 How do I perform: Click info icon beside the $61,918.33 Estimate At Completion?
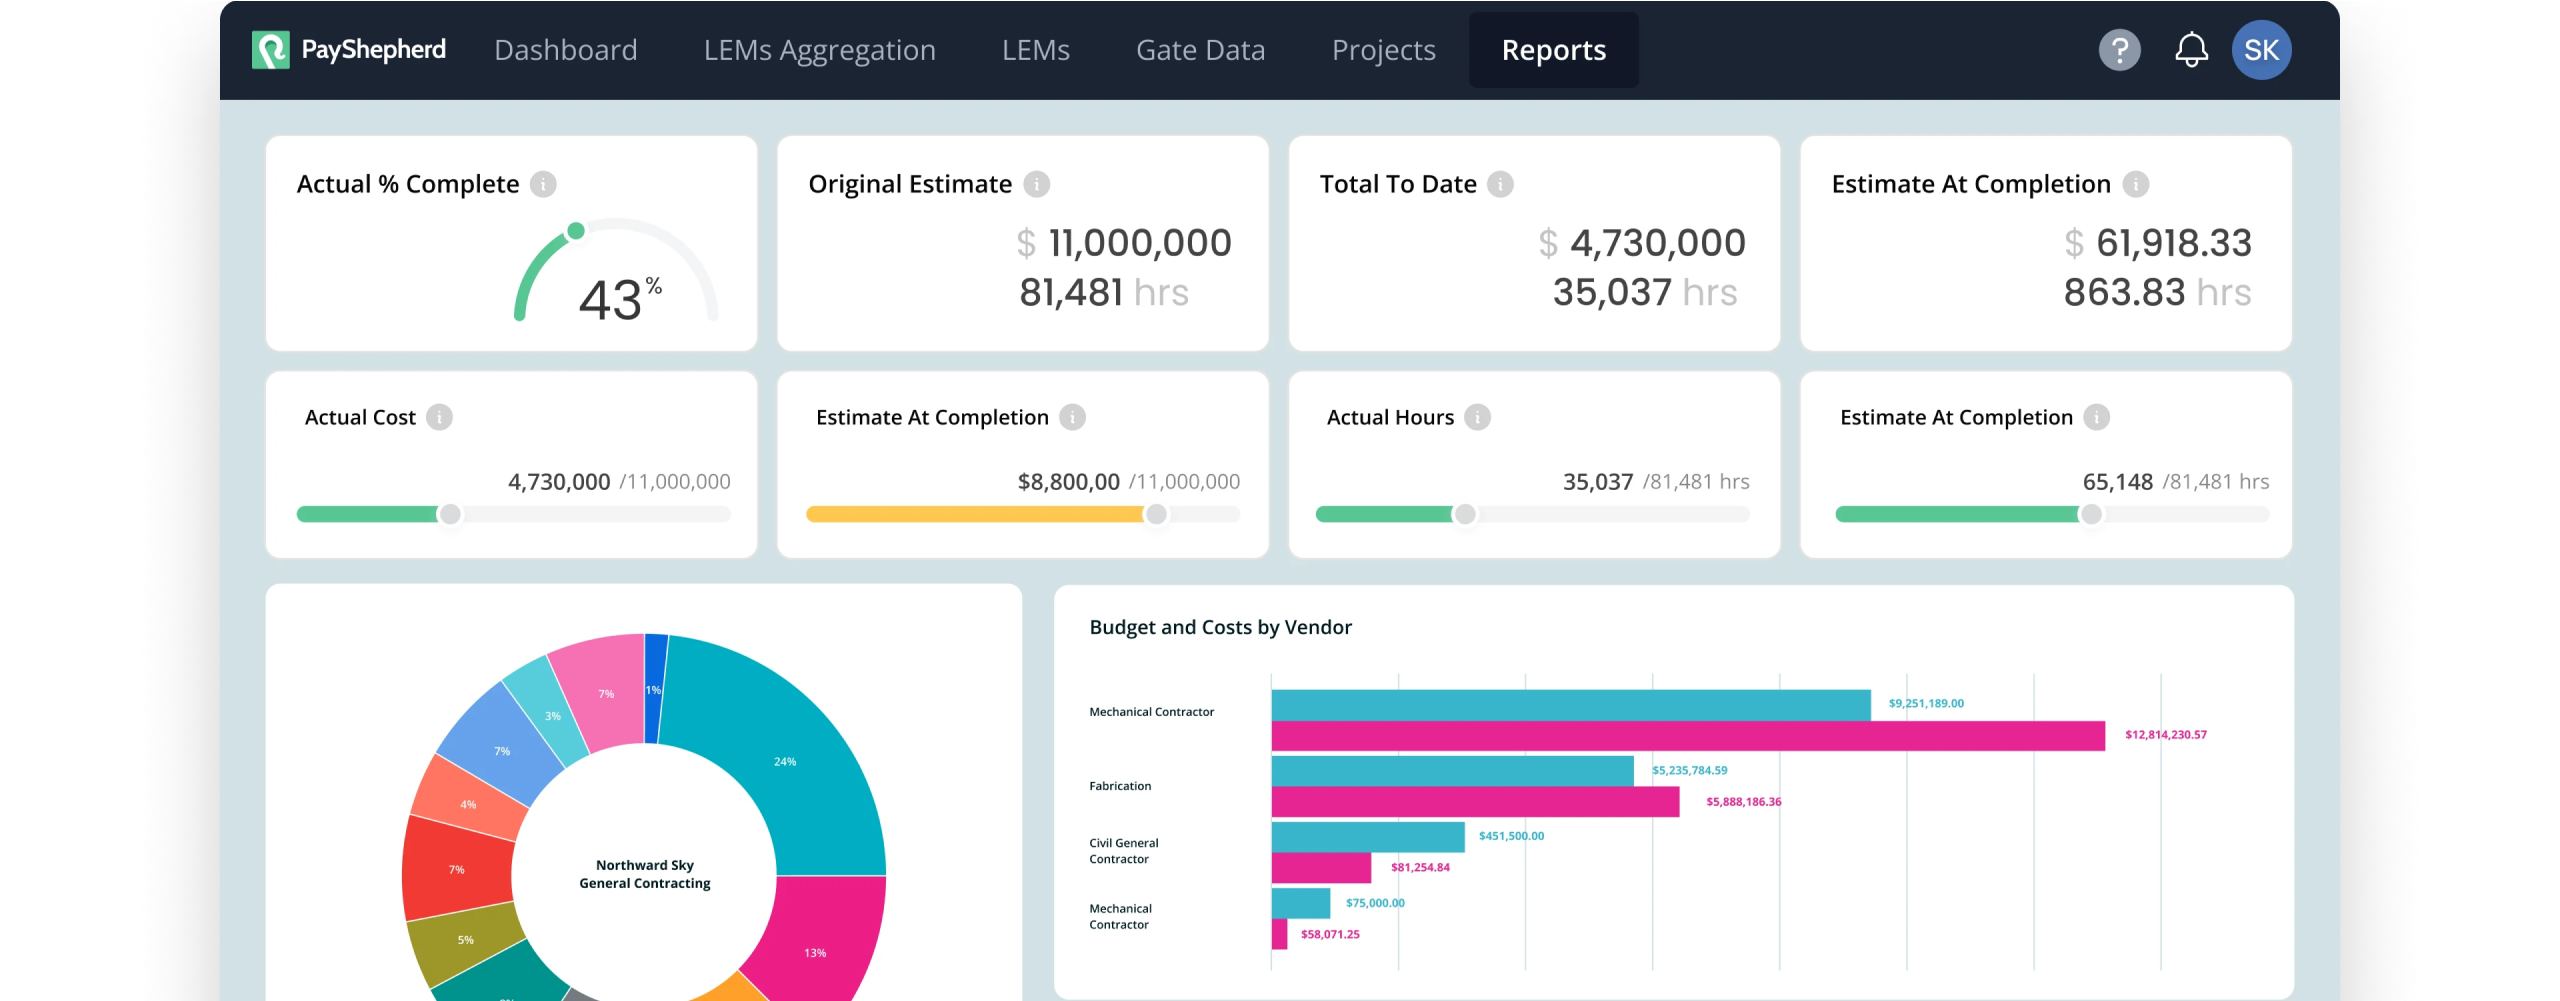click(x=2135, y=184)
